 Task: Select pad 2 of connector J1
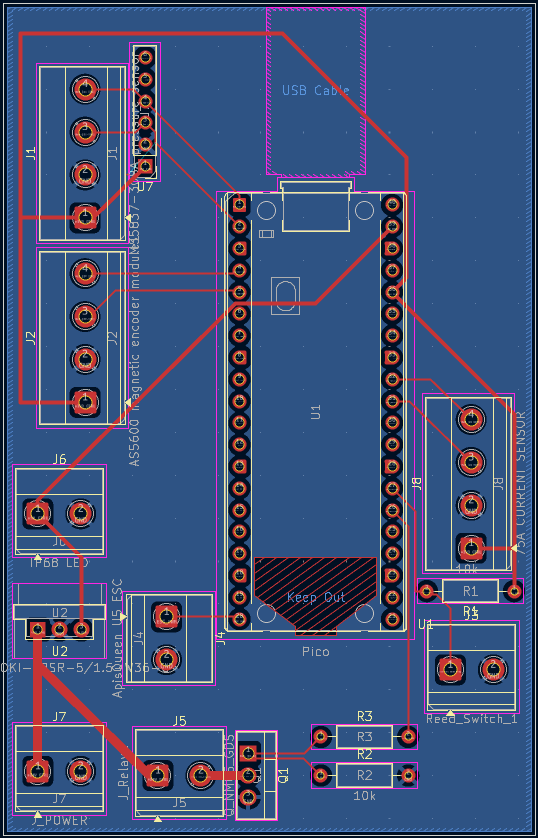pyautogui.click(x=84, y=174)
